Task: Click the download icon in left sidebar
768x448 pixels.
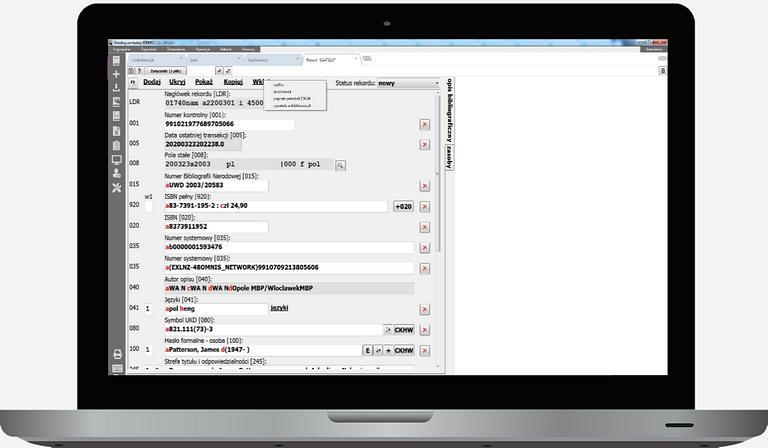Action: click(x=117, y=88)
